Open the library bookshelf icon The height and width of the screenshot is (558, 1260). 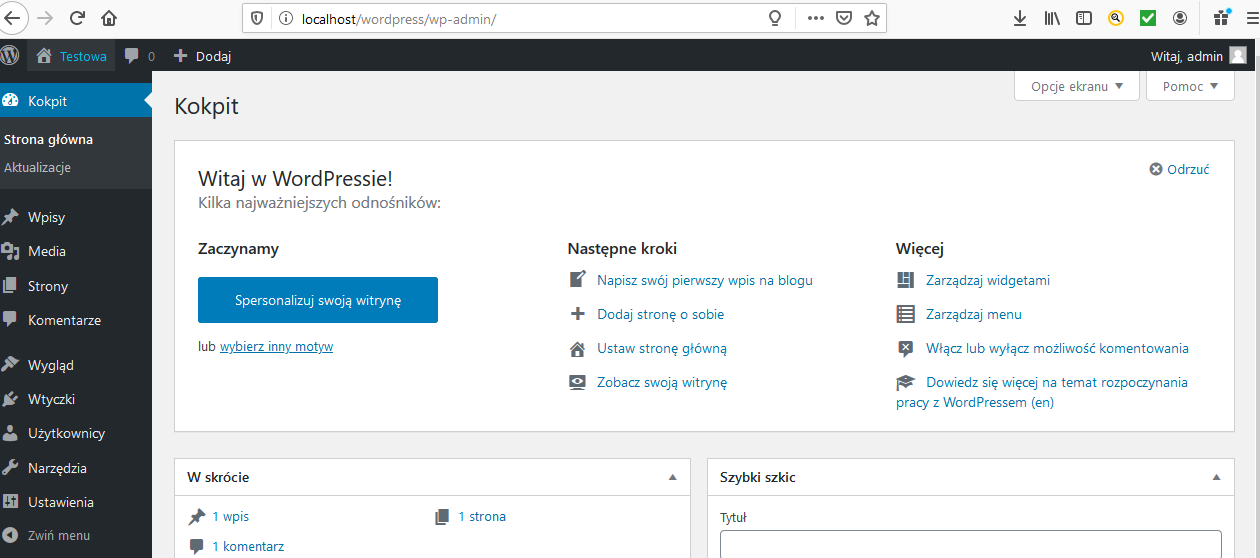point(1052,18)
